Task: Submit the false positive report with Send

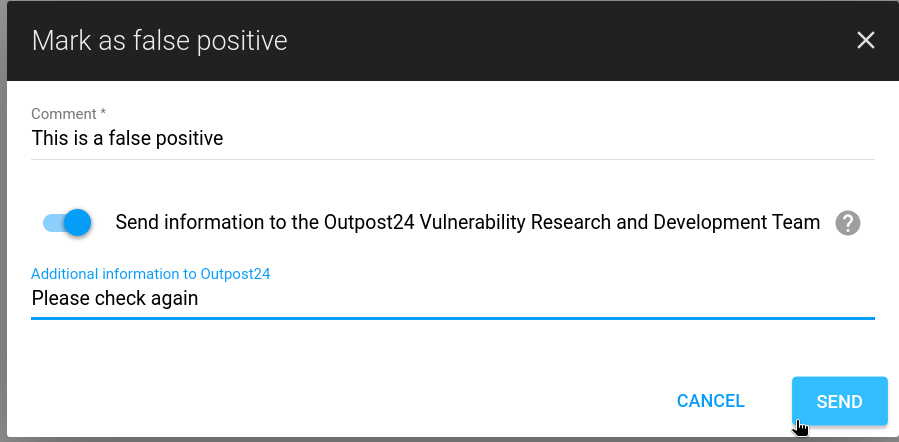Action: 839,401
